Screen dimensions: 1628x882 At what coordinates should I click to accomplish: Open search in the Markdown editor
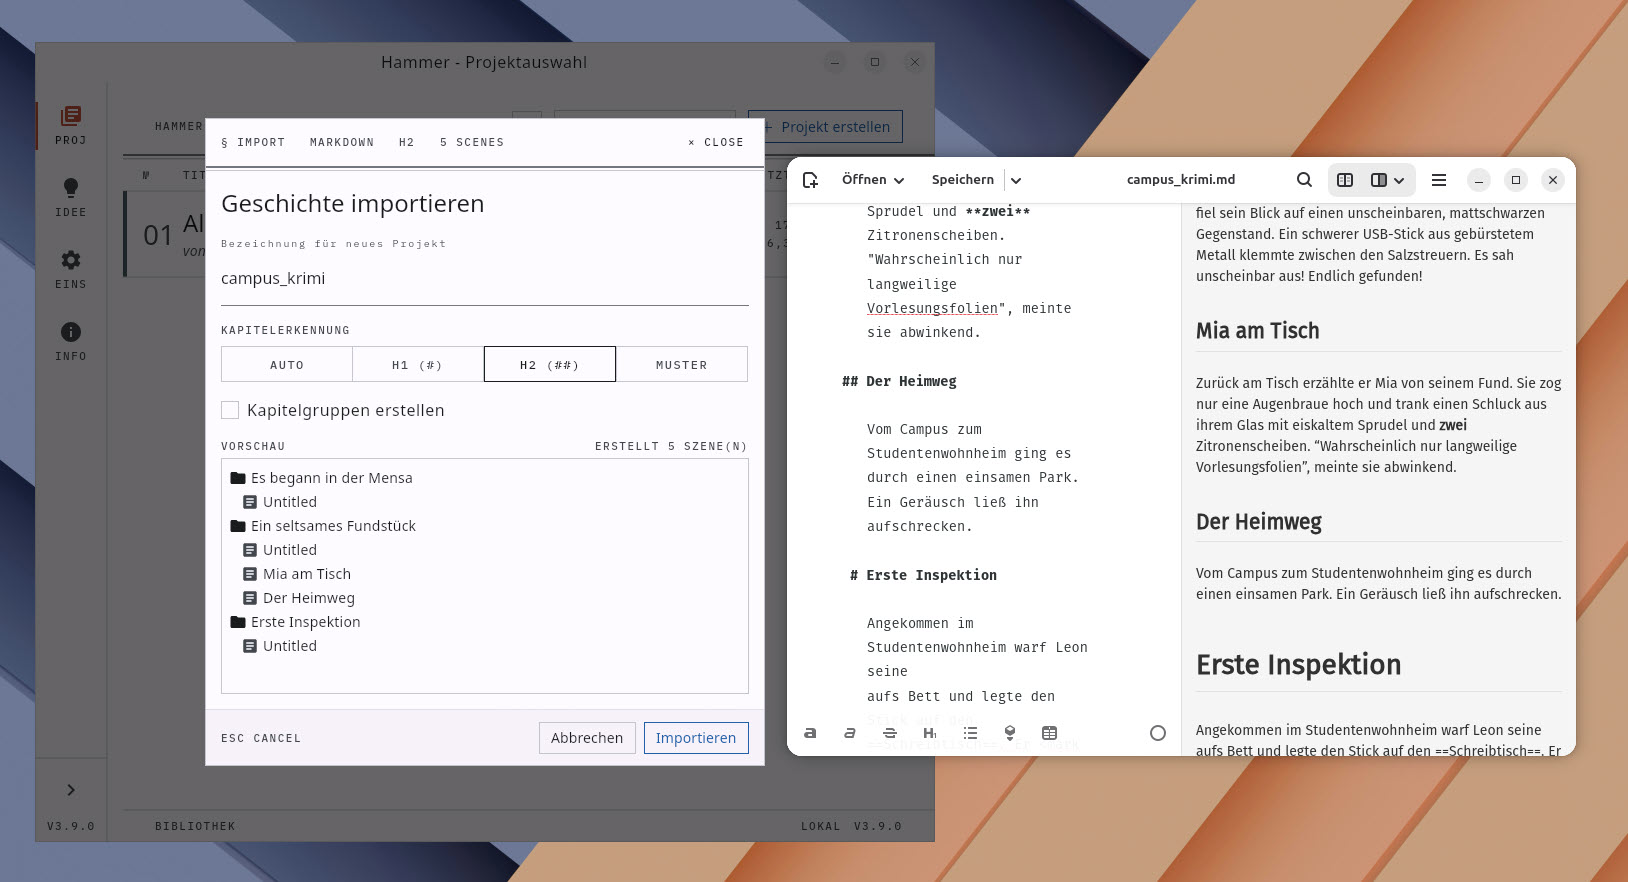pos(1304,180)
